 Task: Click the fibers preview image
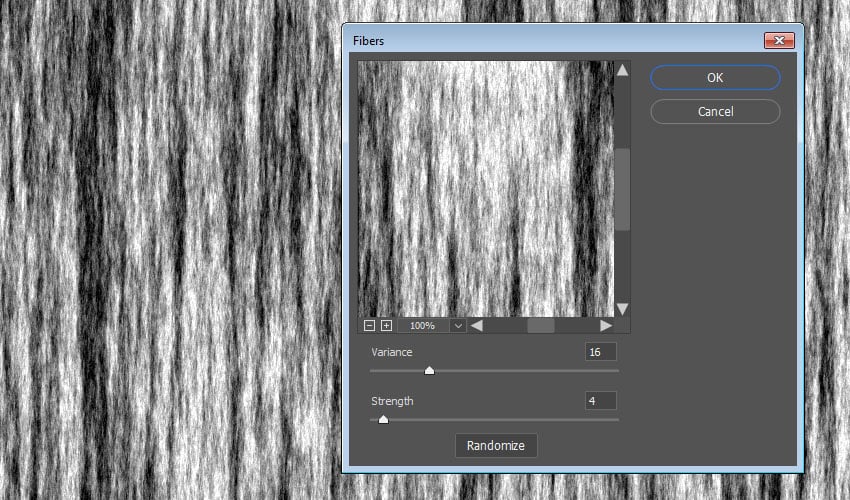coord(486,189)
